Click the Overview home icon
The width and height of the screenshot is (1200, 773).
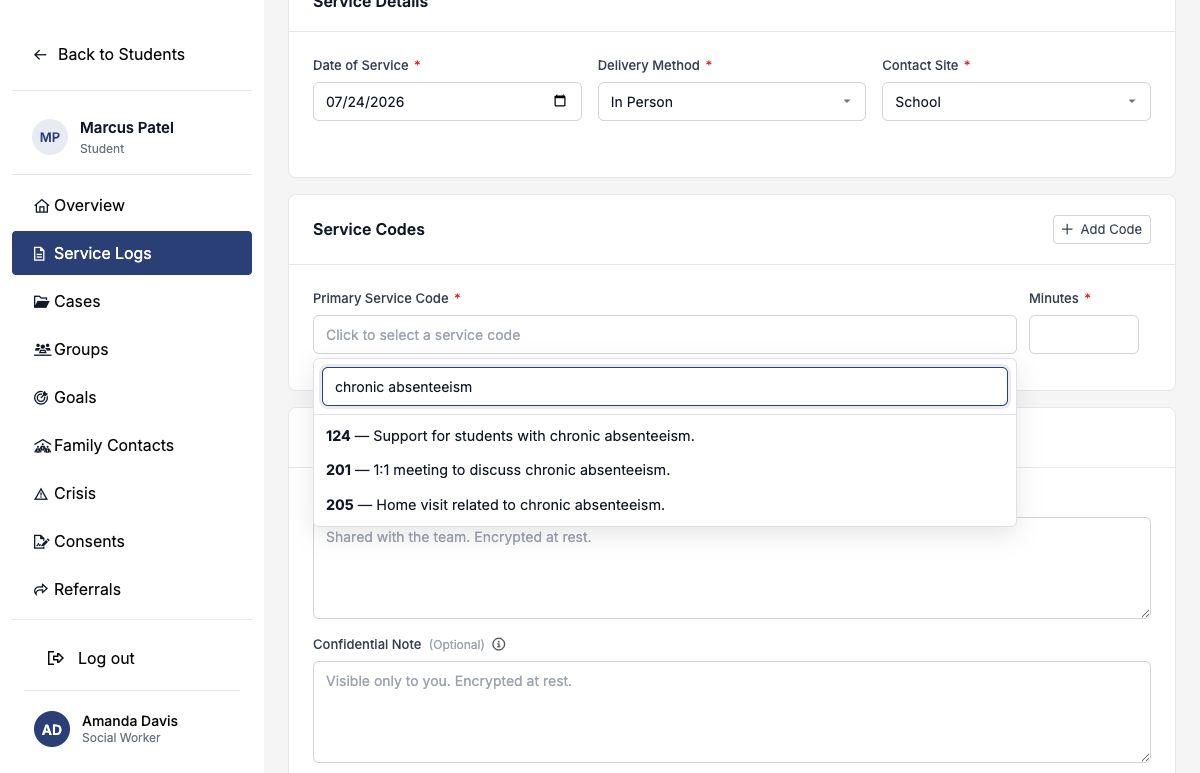pos(41,206)
